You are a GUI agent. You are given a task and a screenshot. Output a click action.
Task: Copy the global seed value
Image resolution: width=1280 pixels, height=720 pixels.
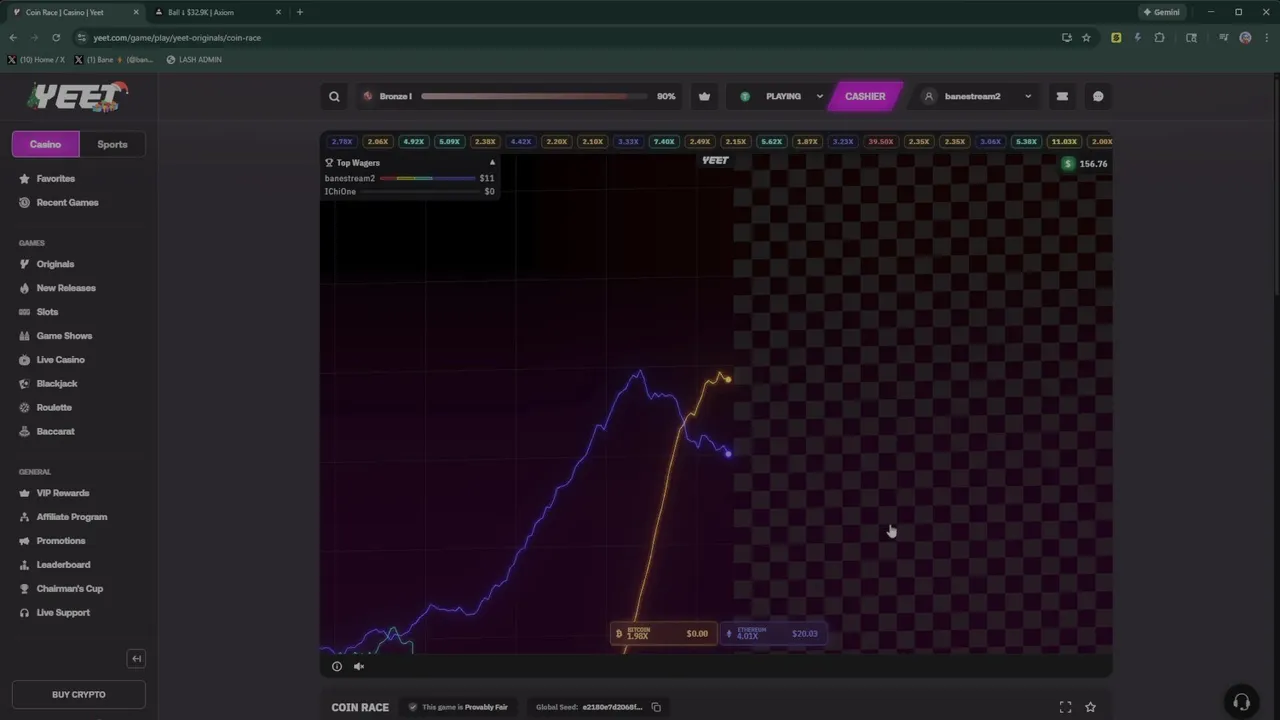tap(656, 707)
